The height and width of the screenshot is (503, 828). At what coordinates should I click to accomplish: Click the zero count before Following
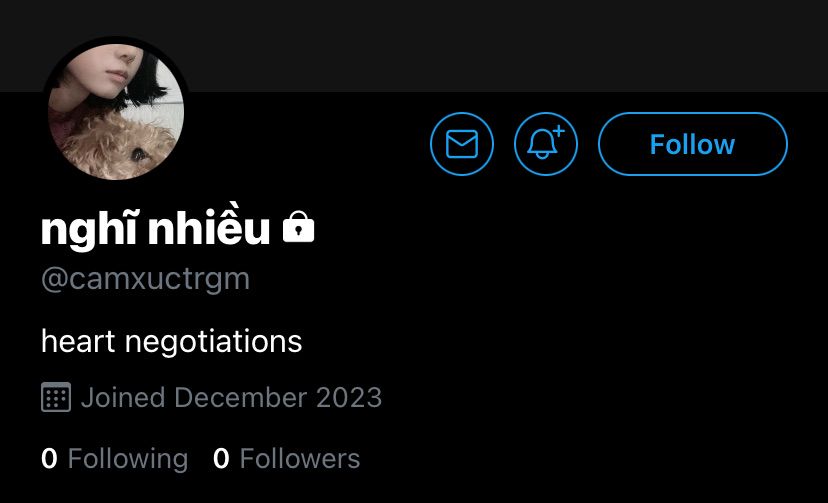49,458
